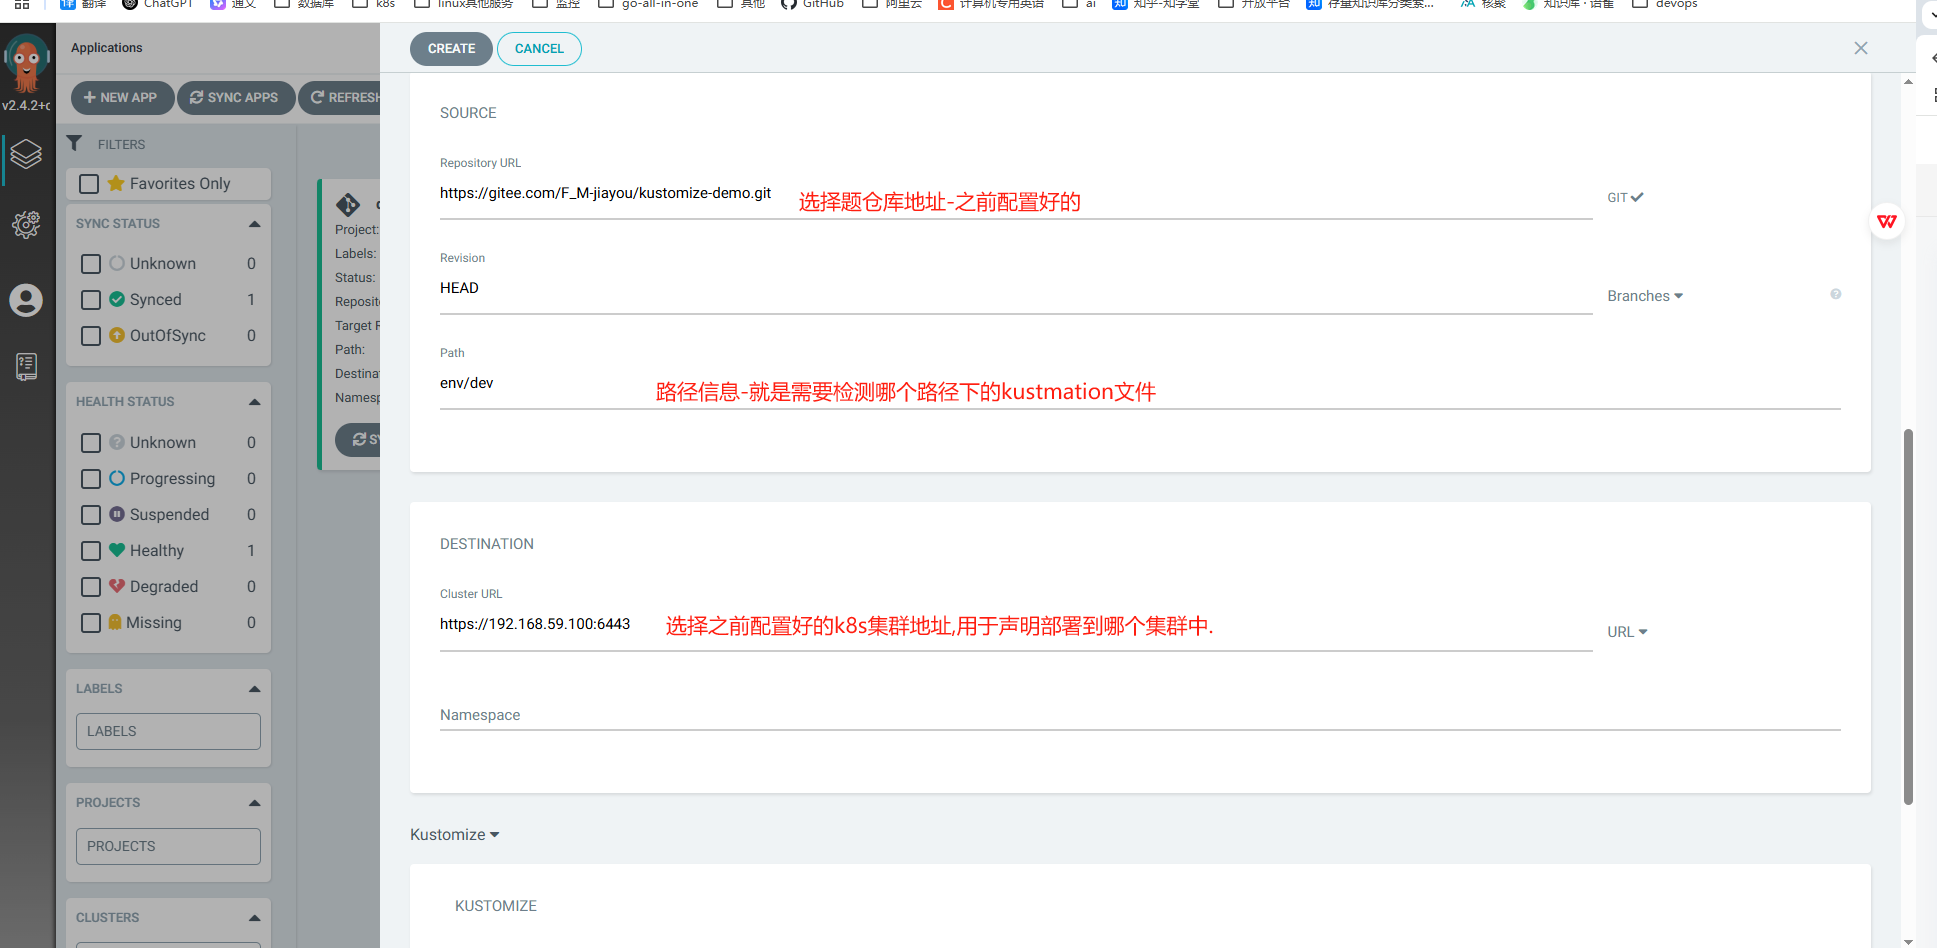This screenshot has height=948, width=1937.
Task: Open the Settings gear in sidebar
Action: tap(26, 224)
